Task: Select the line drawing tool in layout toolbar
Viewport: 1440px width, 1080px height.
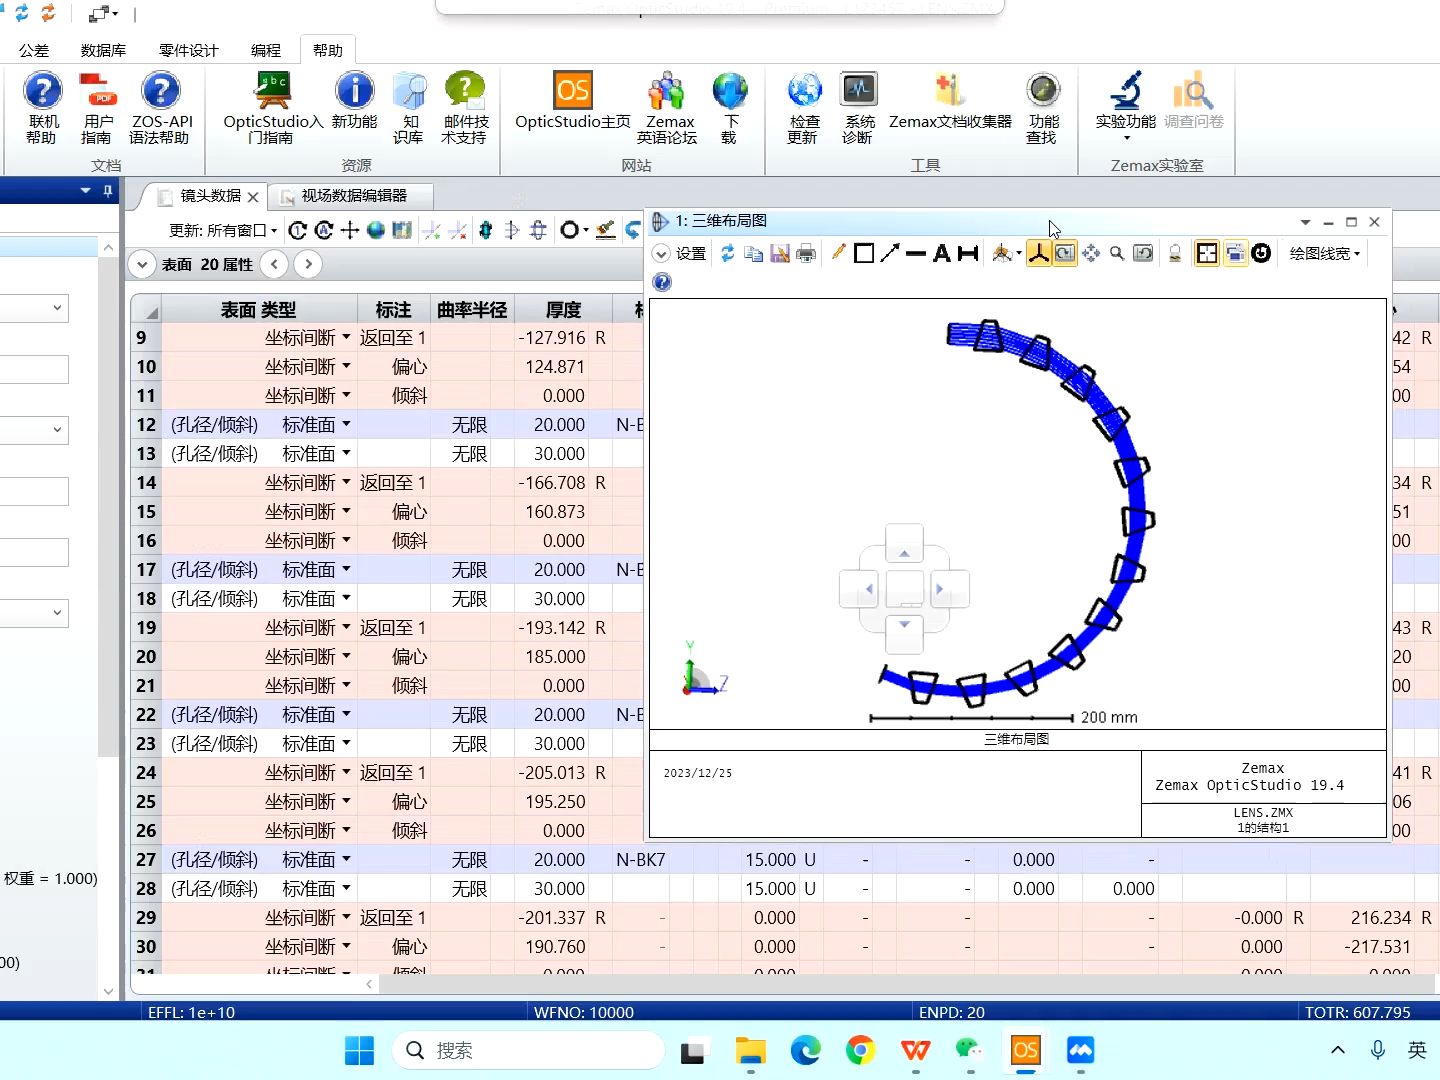Action: click(x=915, y=253)
